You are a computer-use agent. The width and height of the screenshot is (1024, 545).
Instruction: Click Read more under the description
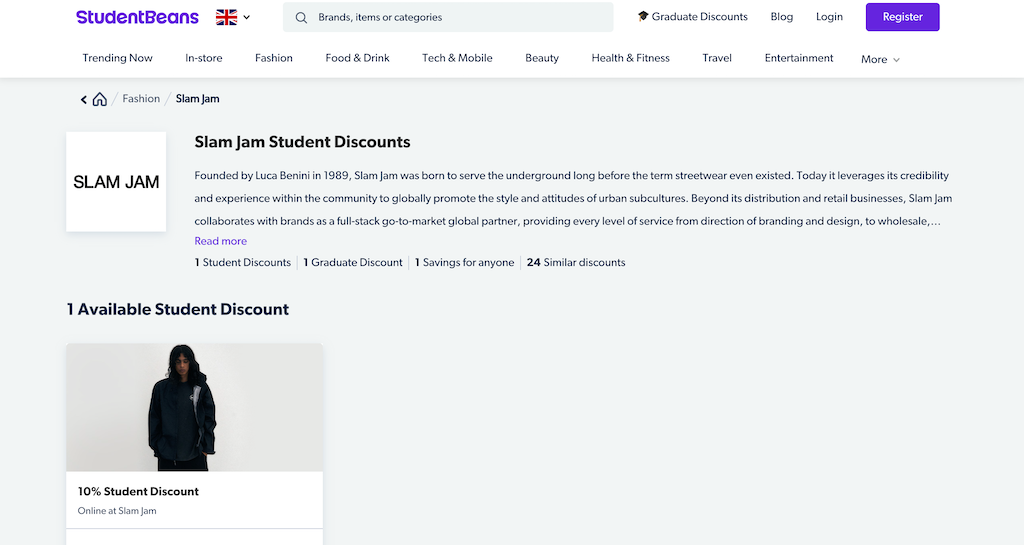tap(221, 241)
